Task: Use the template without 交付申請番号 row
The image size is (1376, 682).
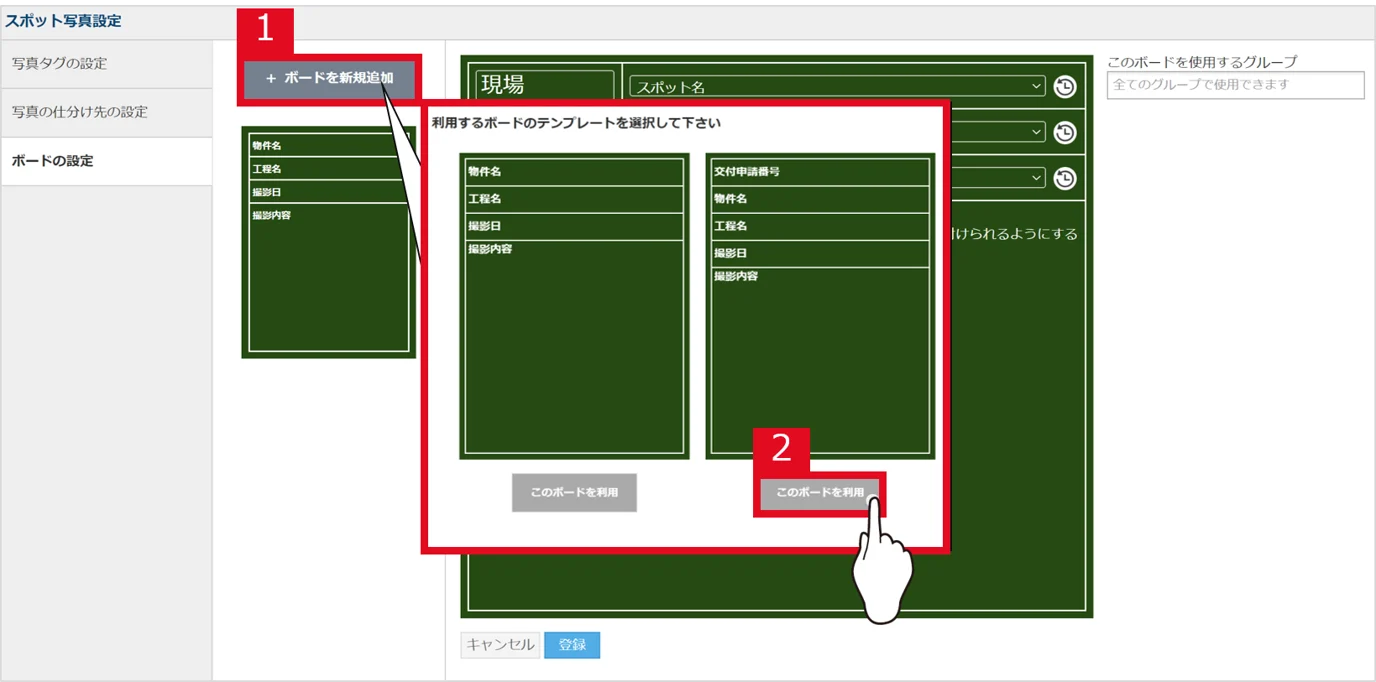Action: coord(574,493)
